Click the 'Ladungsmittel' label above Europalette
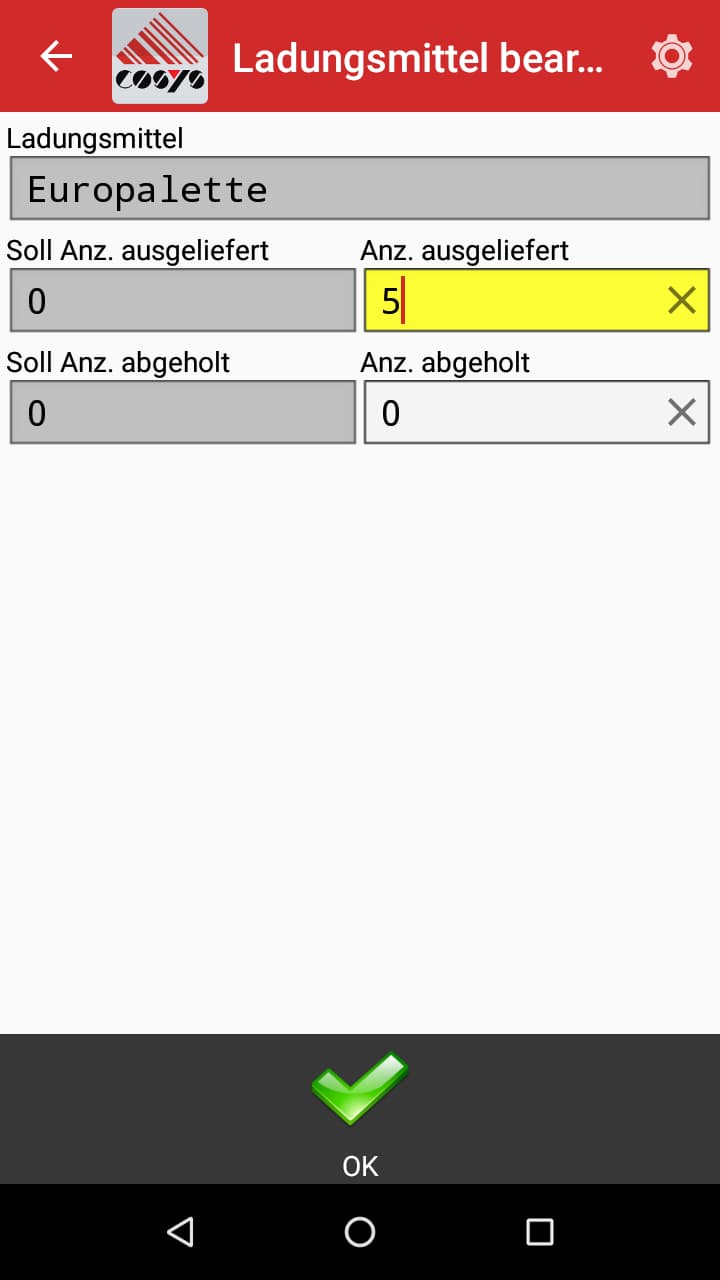Image resolution: width=720 pixels, height=1280 pixels. coord(95,138)
